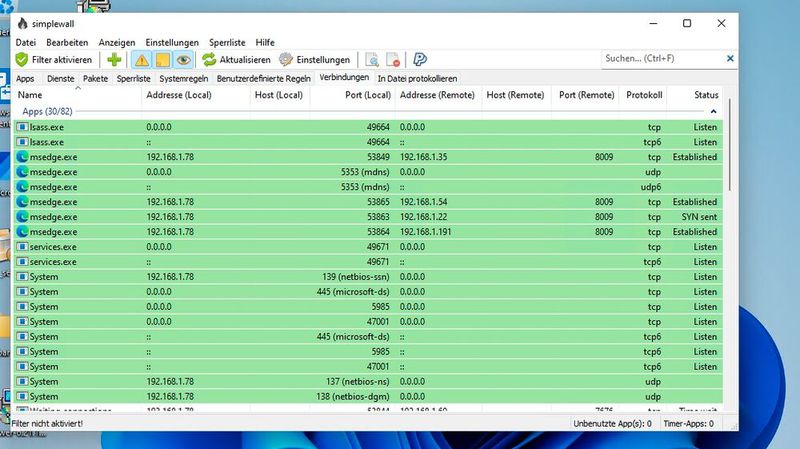800x449 pixels.
Task: Switch to the Benutzerdefinierte Regeln tab
Action: click(x=263, y=79)
